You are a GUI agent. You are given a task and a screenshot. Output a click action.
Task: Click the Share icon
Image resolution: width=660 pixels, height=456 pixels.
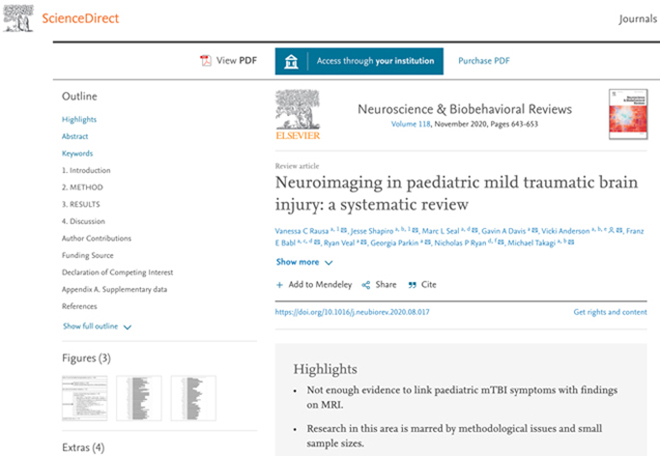click(x=366, y=285)
